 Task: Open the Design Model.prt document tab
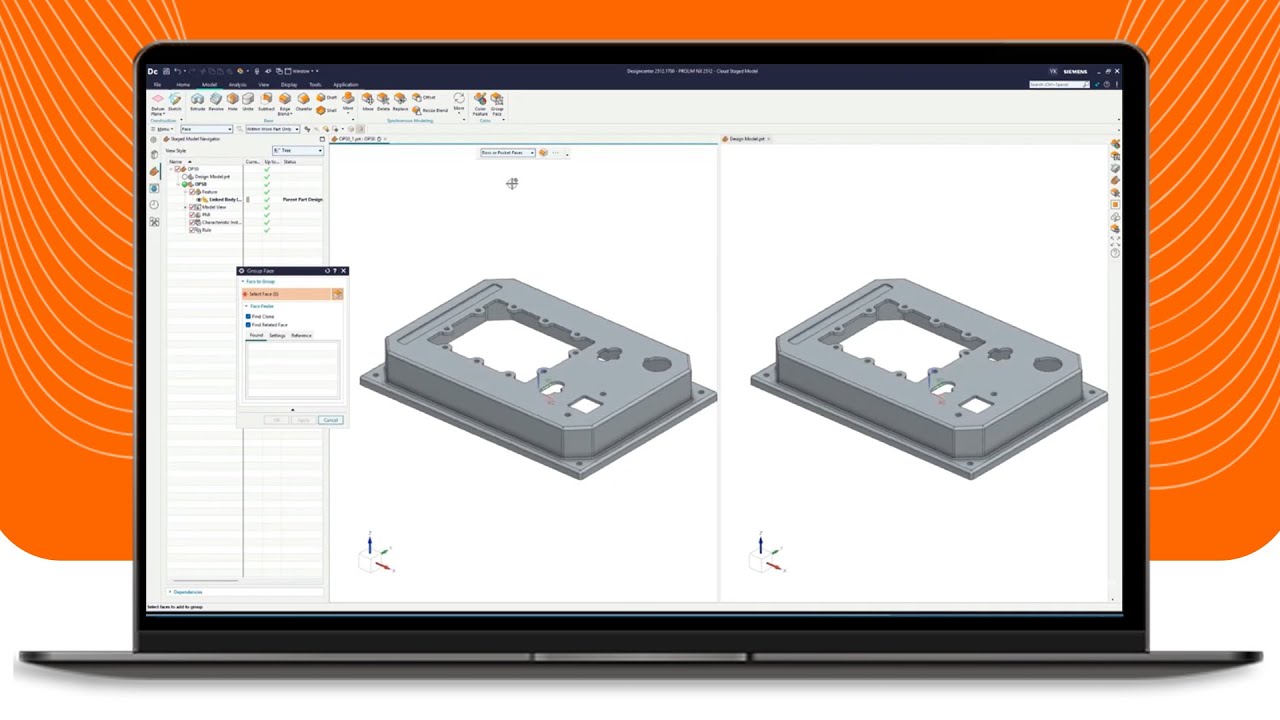point(746,139)
